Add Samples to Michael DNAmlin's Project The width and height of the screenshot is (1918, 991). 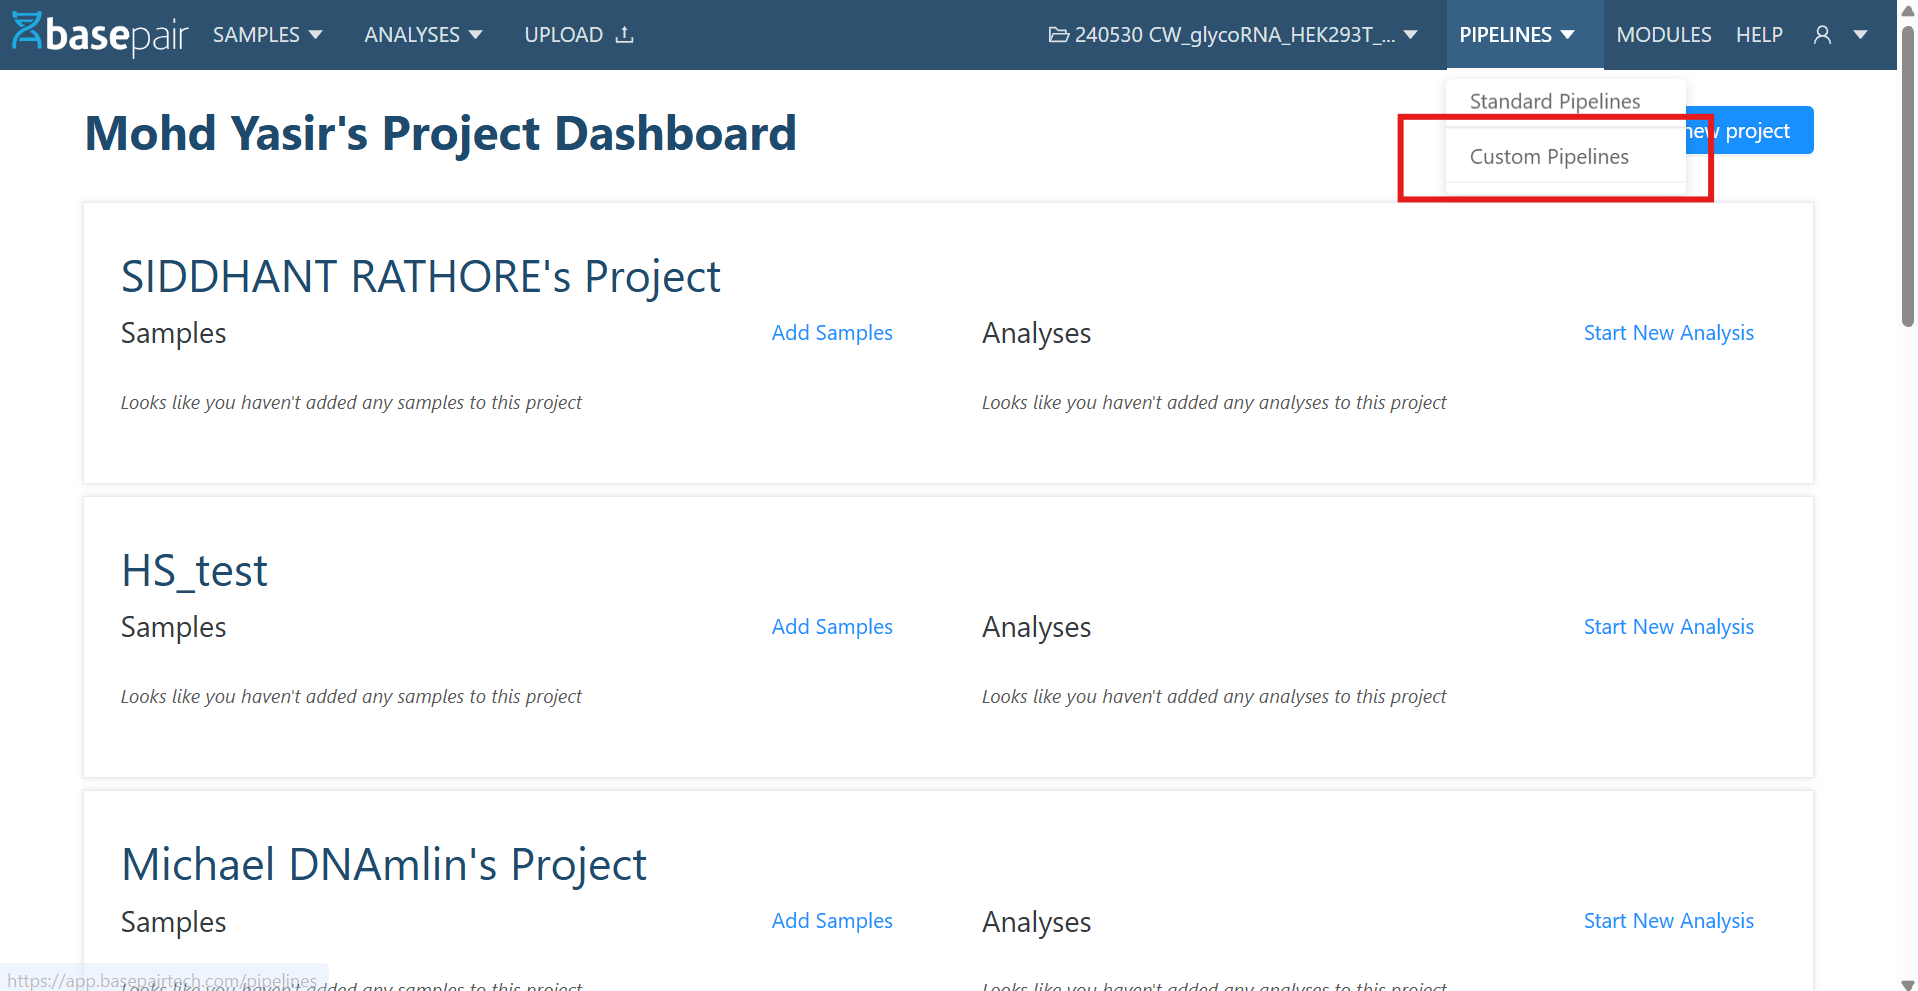pyautogui.click(x=832, y=920)
